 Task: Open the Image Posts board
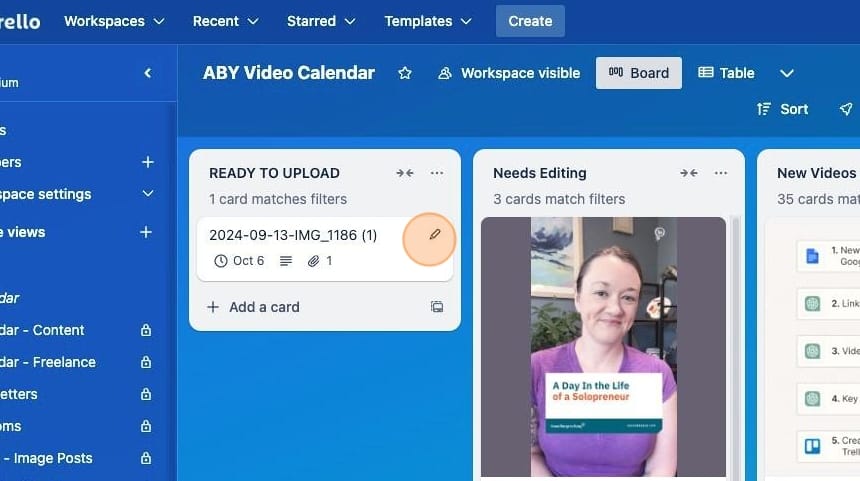point(46,458)
